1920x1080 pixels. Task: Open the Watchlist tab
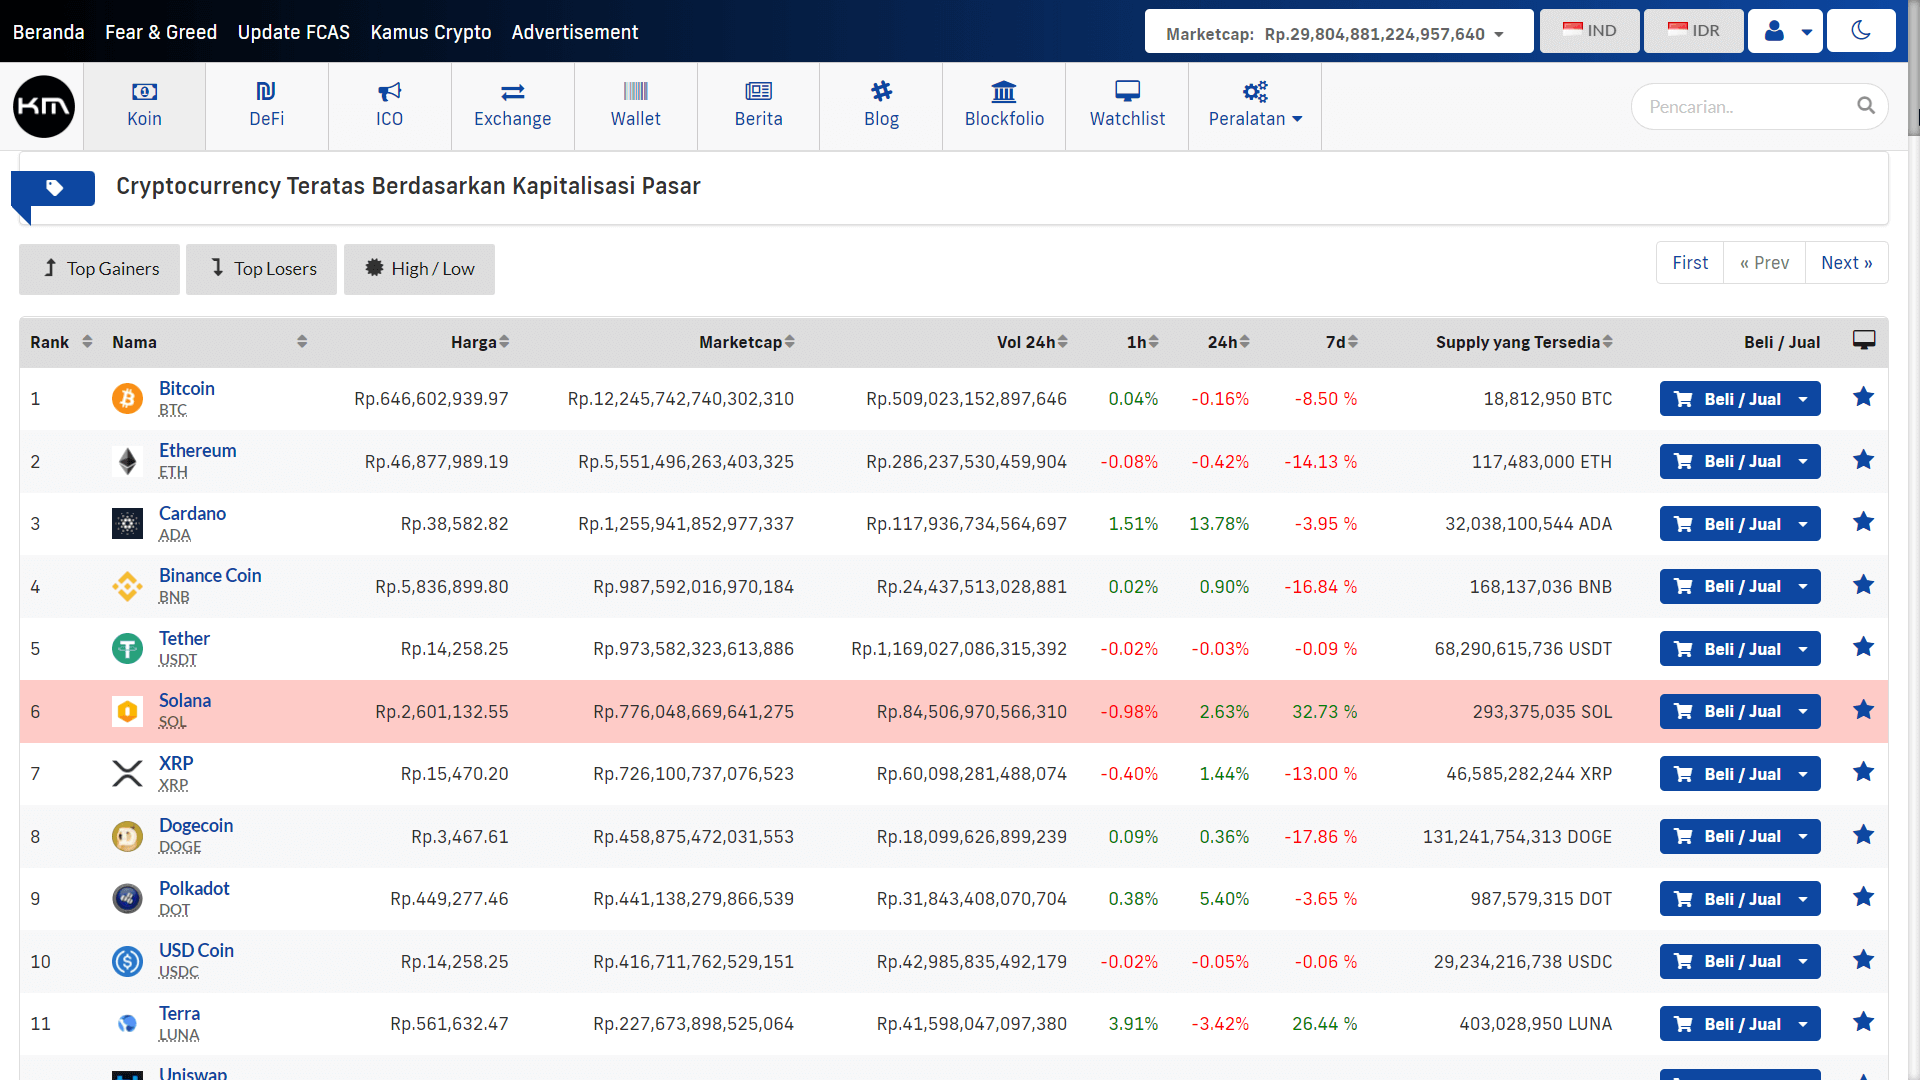coord(1127,107)
